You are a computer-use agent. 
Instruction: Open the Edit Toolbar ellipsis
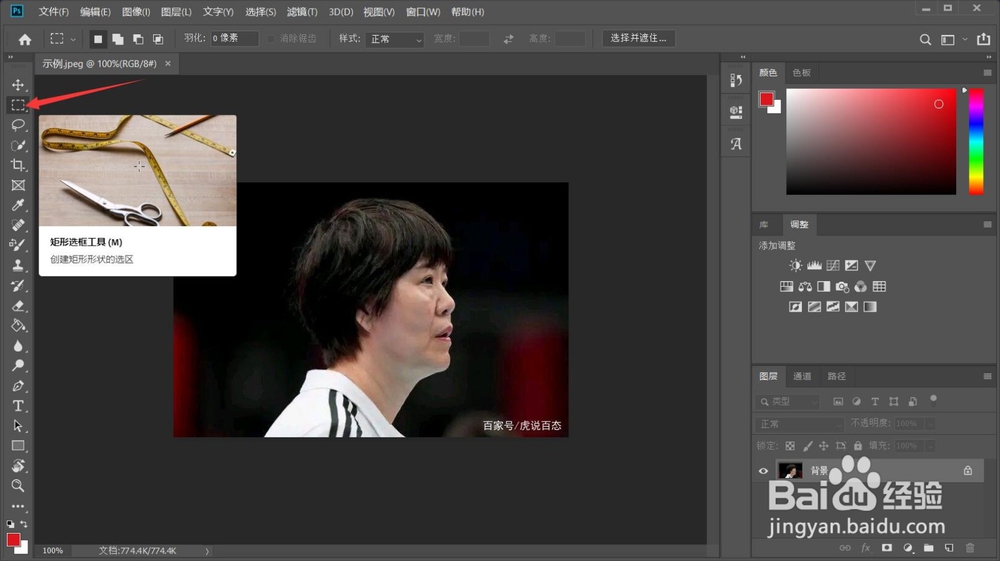coord(18,506)
